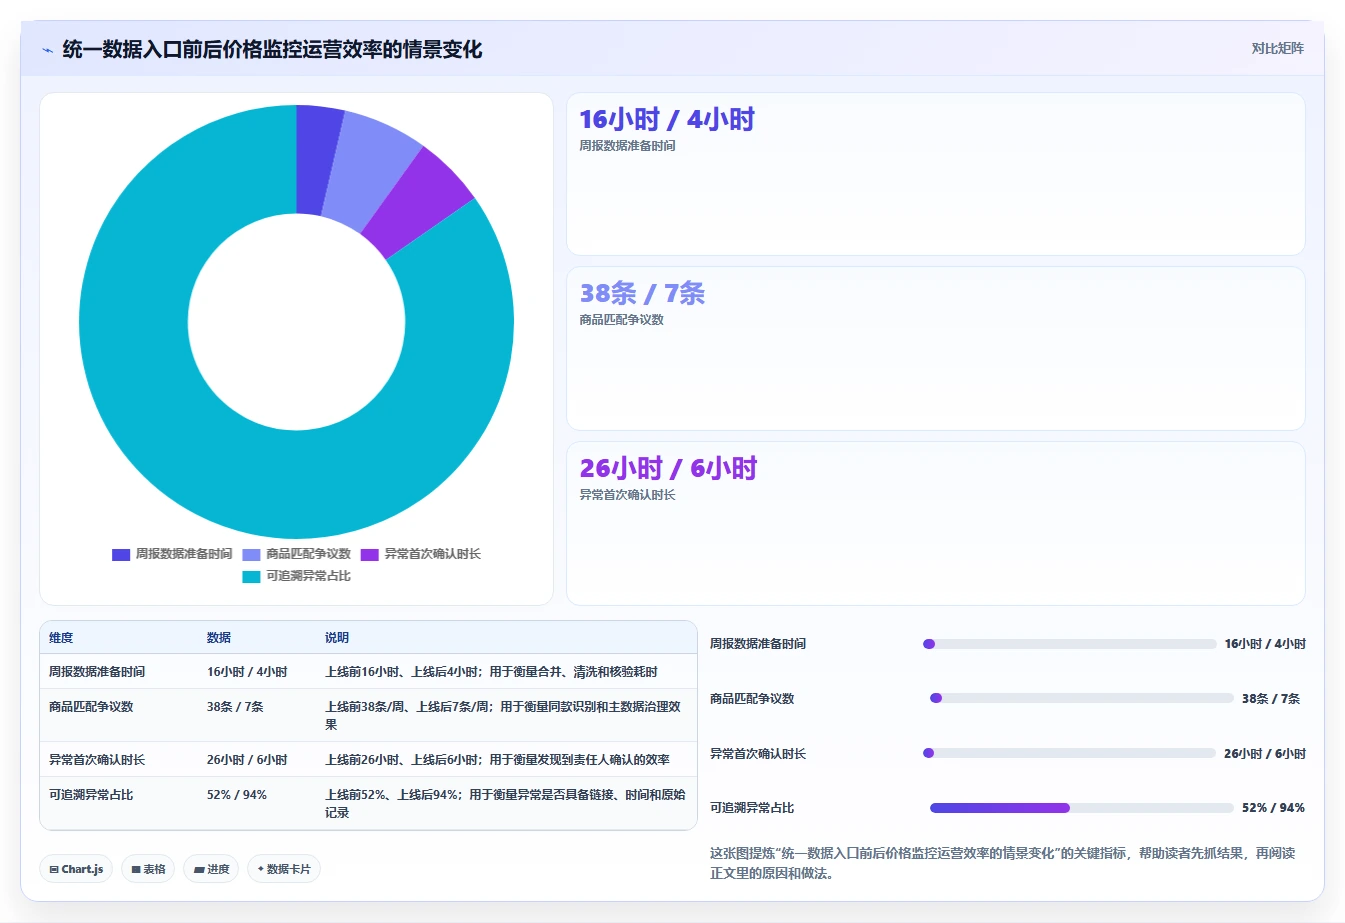Image resolution: width=1345 pixels, height=923 pixels.
Task: Toggle the 可追溯异常占比 legend swatch
Action: (251, 576)
